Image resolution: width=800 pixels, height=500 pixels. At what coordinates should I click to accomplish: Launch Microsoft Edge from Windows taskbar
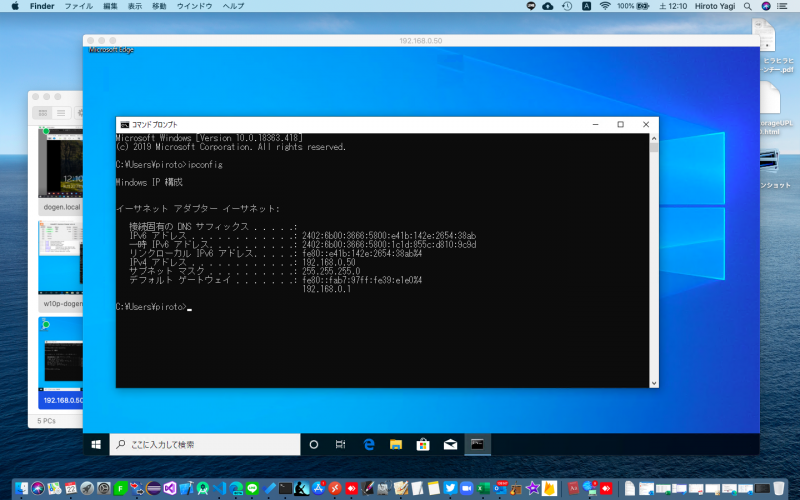368,444
